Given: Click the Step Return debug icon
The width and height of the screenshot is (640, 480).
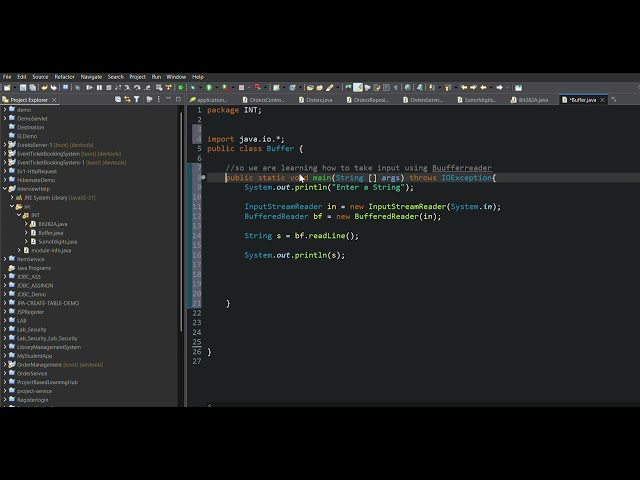Looking at the screenshot, I should pos(147,87).
